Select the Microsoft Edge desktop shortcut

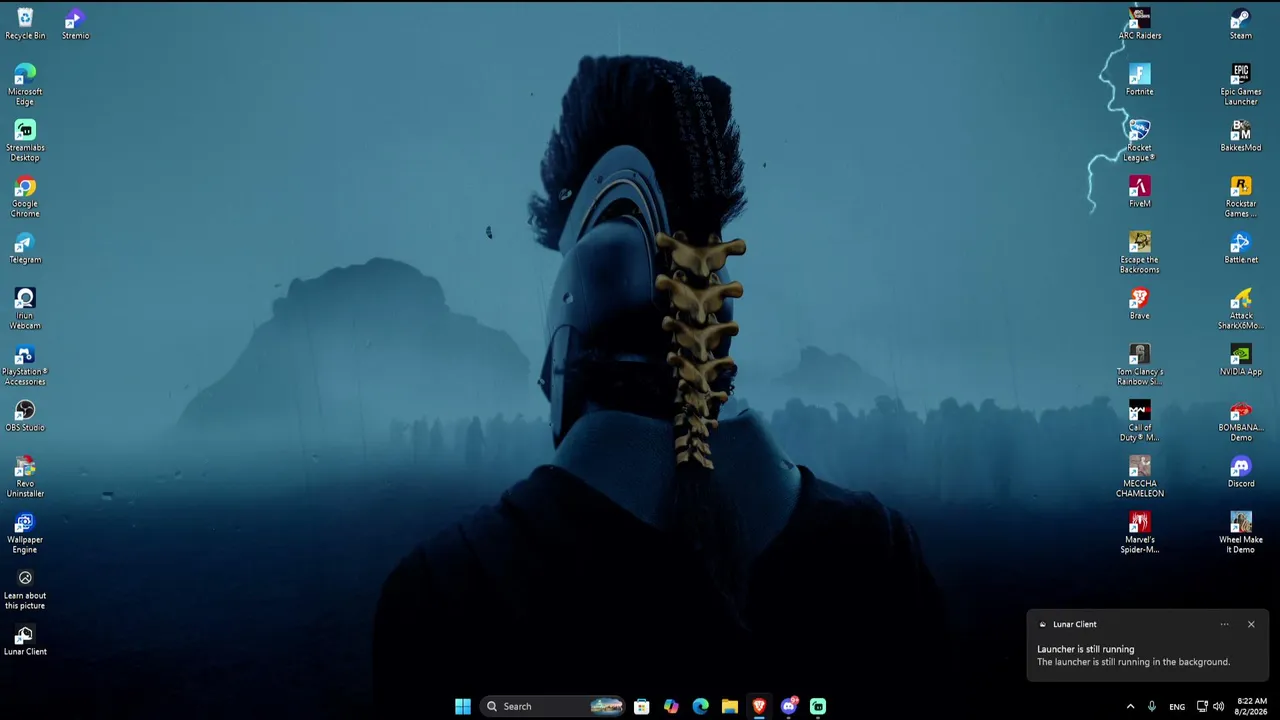click(x=25, y=85)
